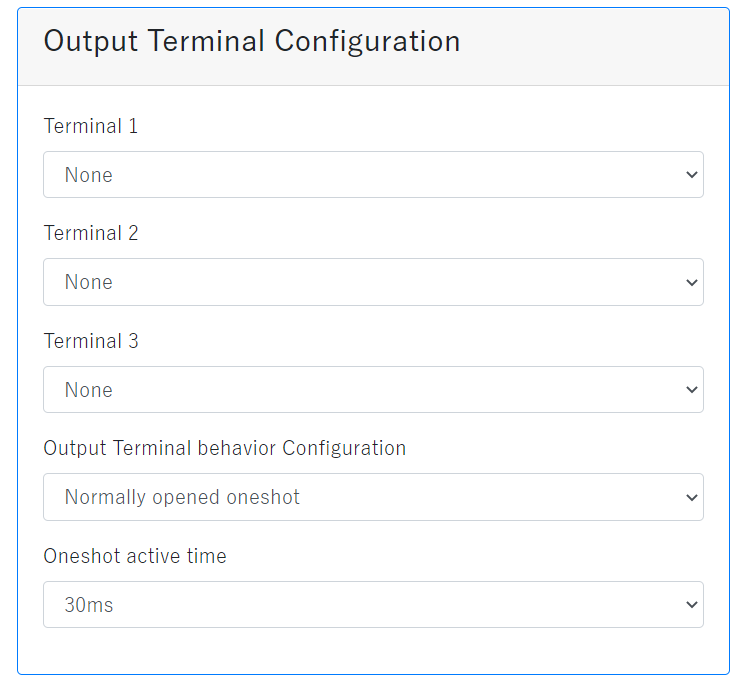Click the chevron arrow on Terminal 2 dropdown

point(691,282)
